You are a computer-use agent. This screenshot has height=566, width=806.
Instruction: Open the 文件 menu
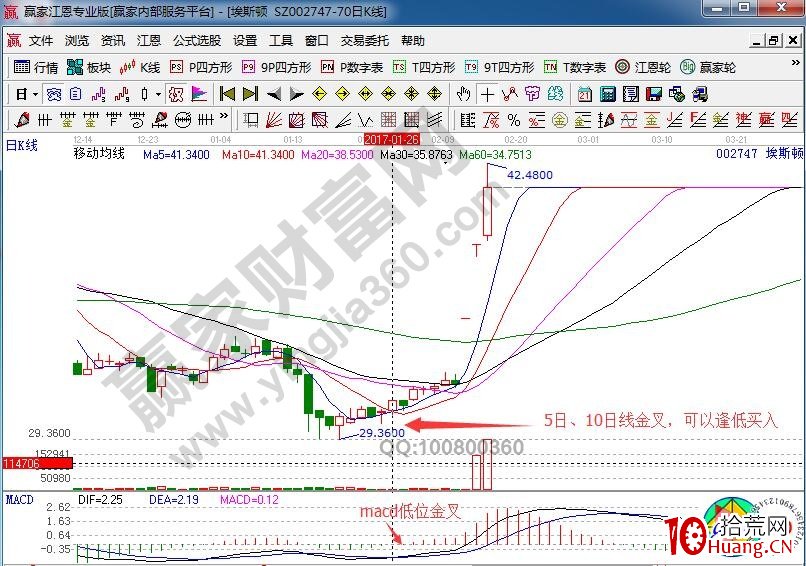pyautogui.click(x=41, y=41)
